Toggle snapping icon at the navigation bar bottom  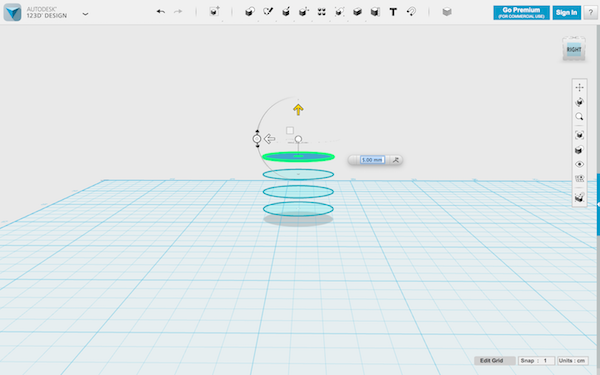point(579,197)
